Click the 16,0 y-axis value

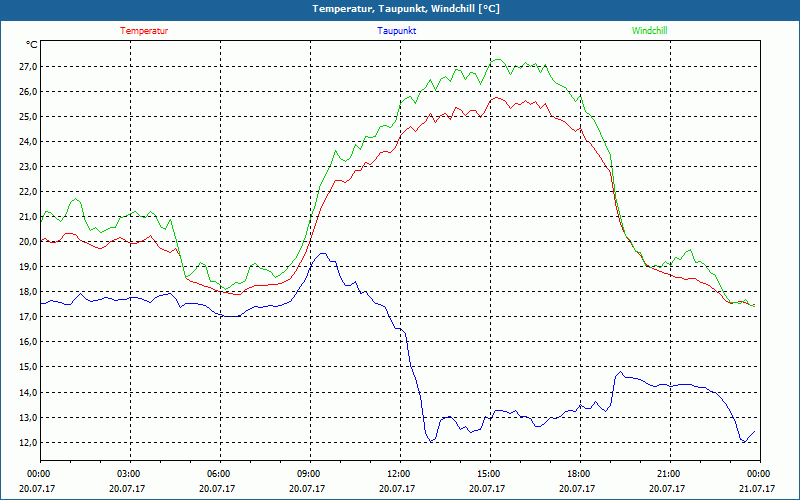[28, 342]
